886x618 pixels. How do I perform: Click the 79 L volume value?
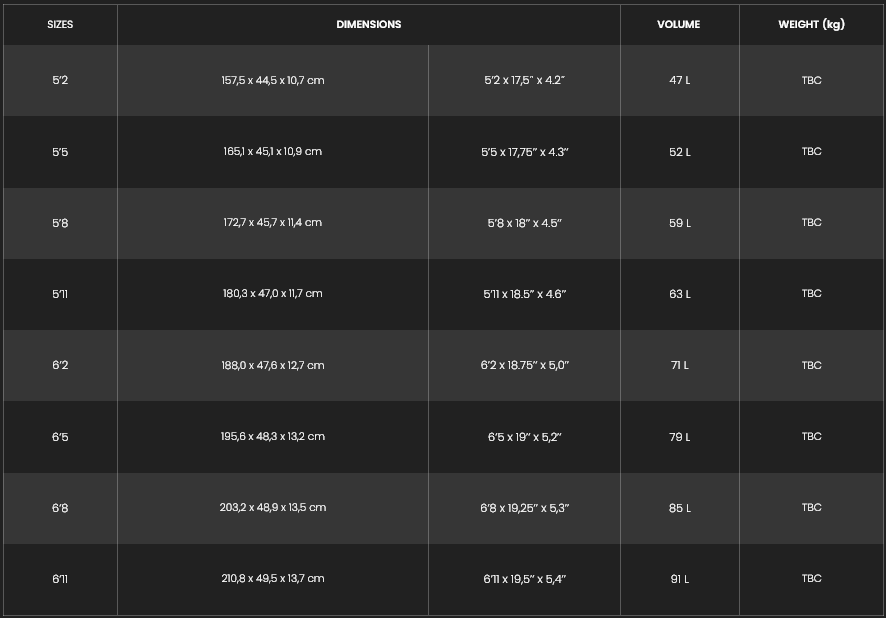click(x=679, y=437)
